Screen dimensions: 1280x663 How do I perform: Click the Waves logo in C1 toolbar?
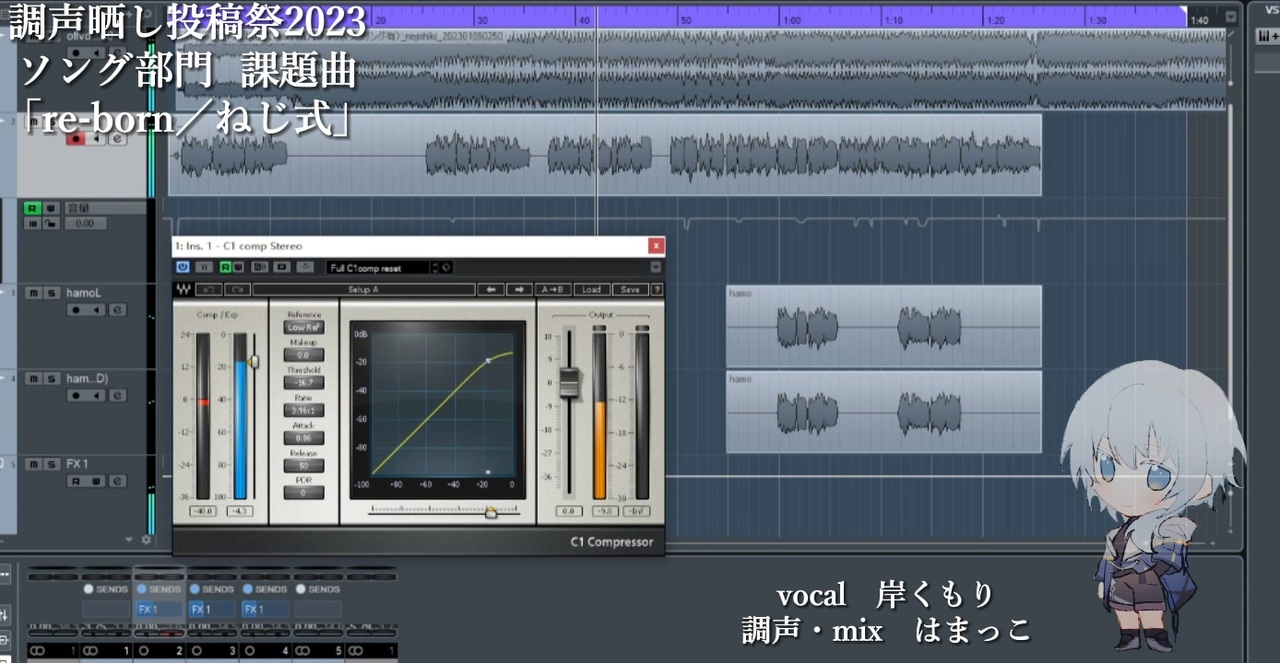pyautogui.click(x=183, y=289)
